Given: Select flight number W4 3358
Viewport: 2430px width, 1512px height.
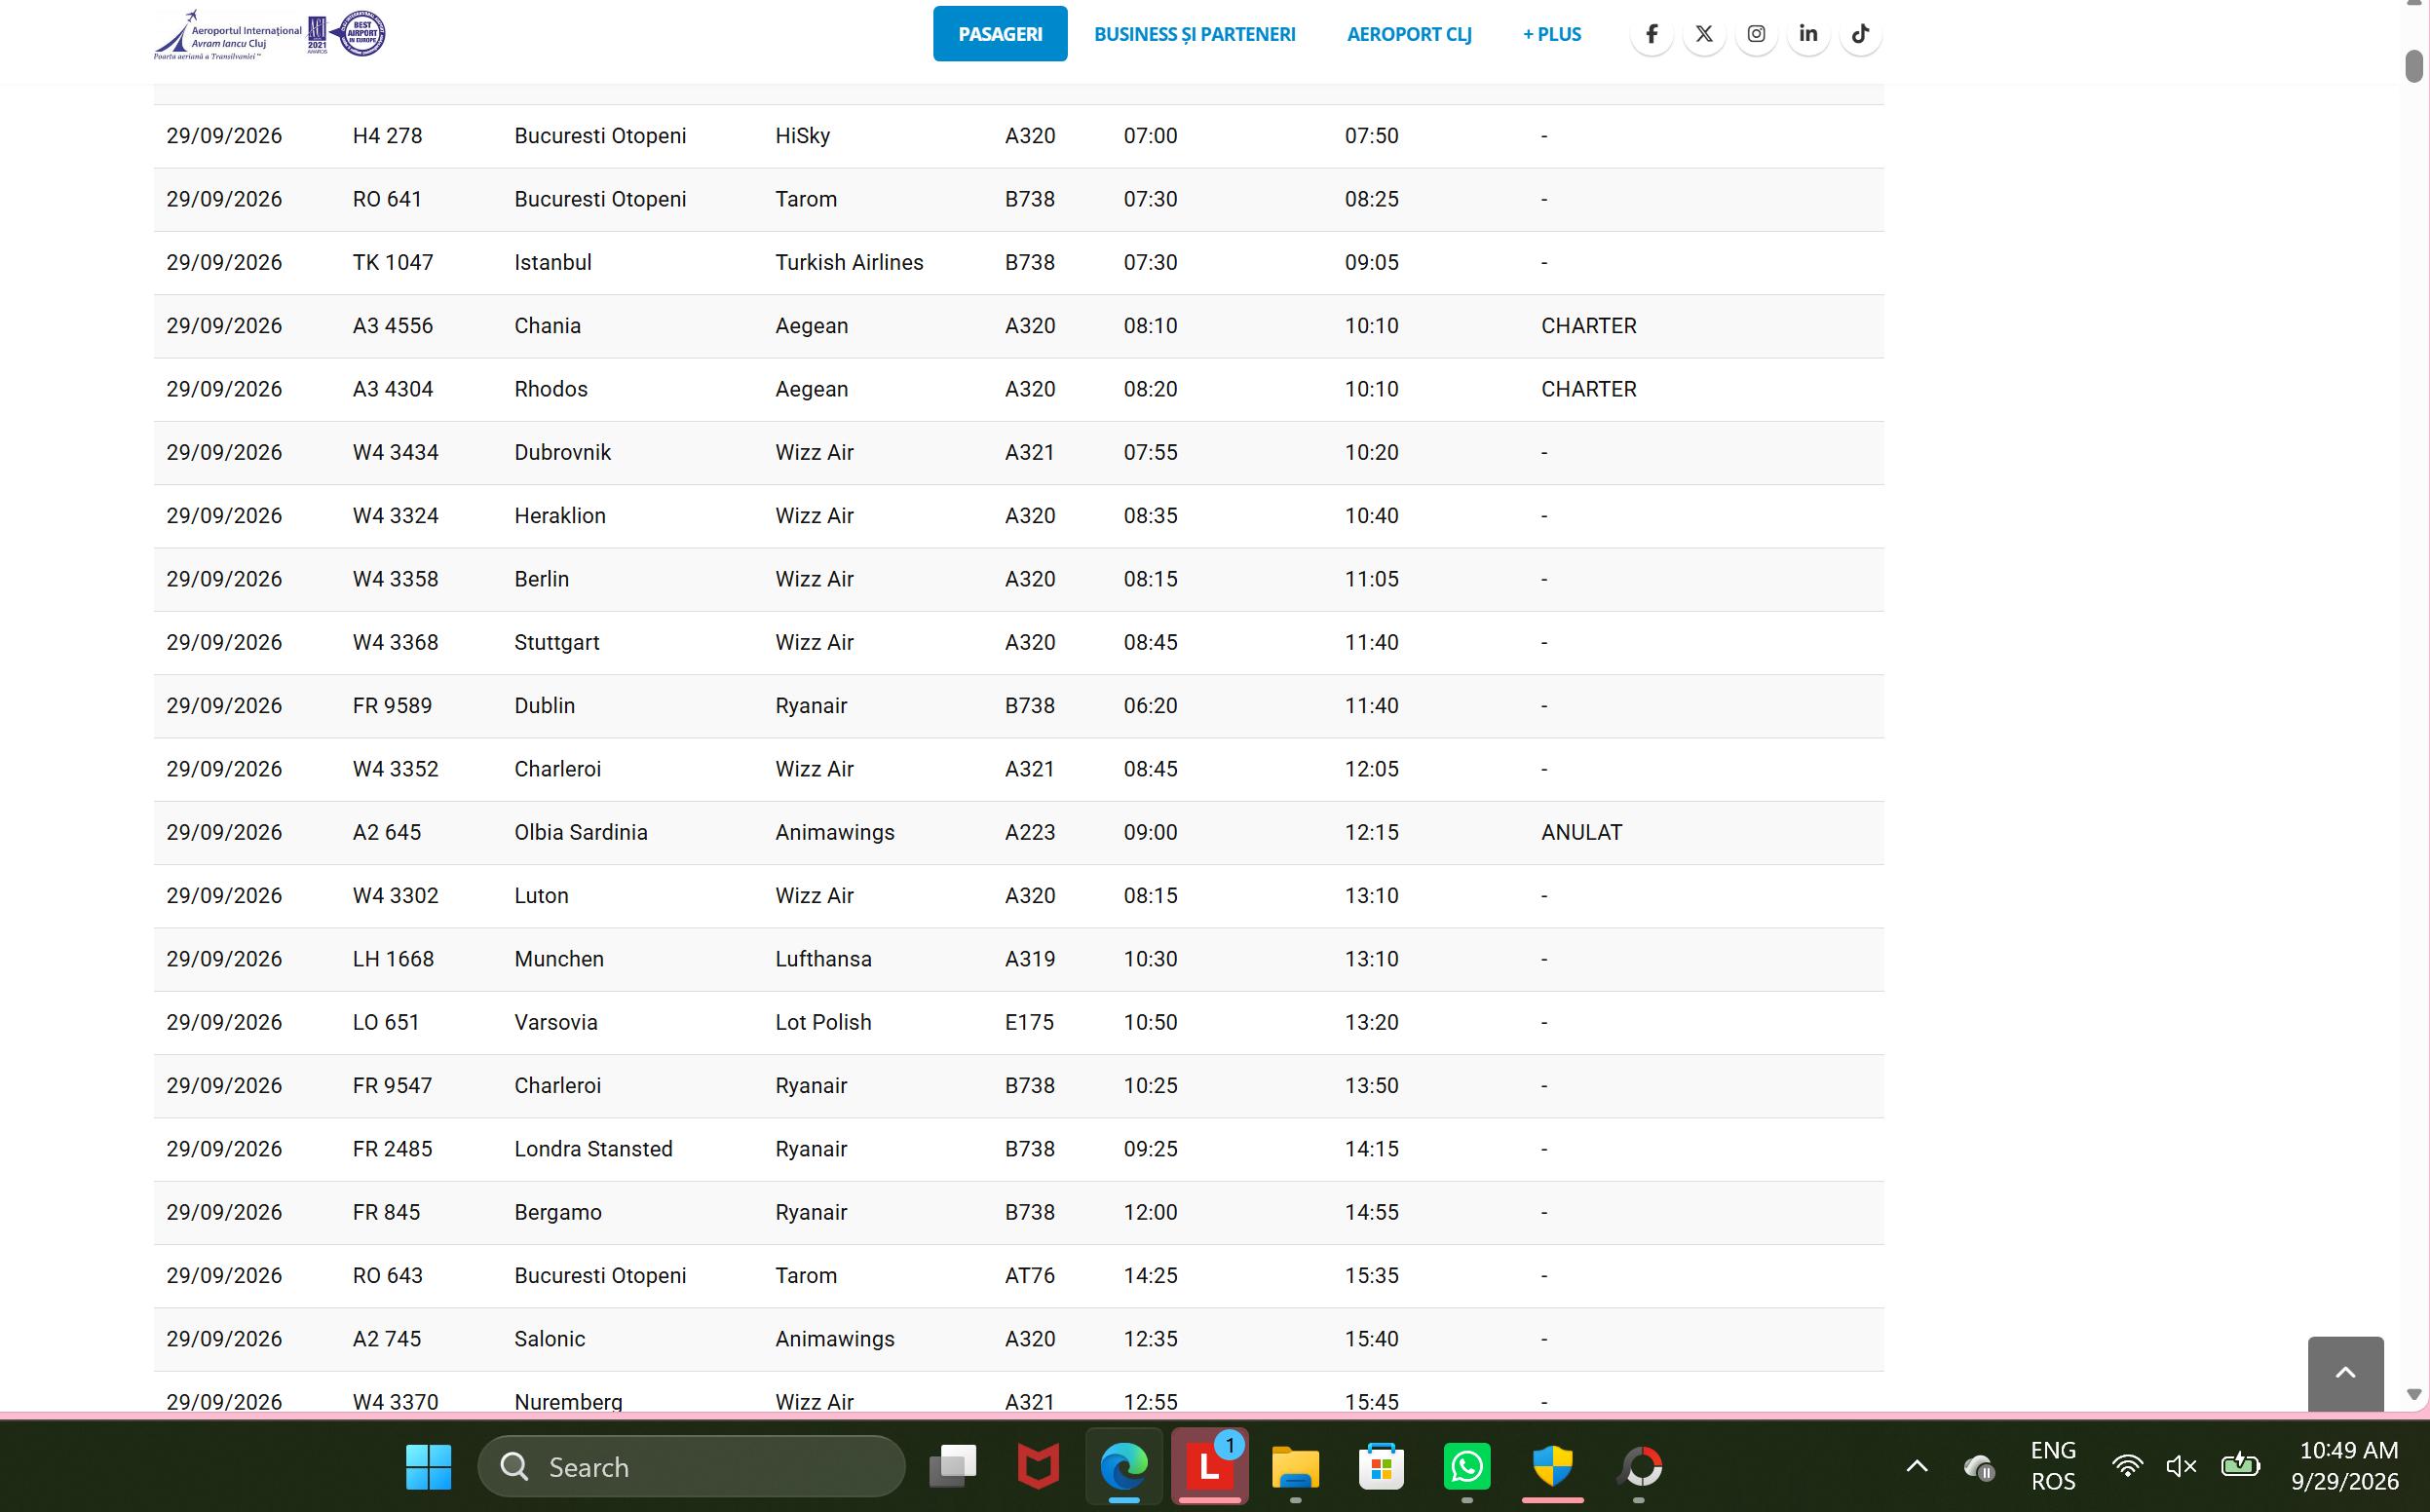Looking at the screenshot, I should 396,579.
